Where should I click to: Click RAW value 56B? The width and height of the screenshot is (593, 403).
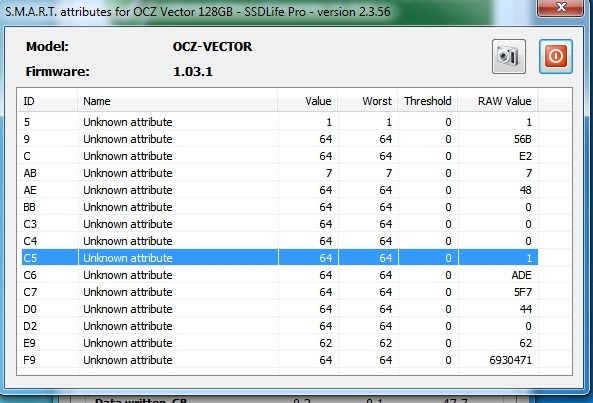[523, 139]
